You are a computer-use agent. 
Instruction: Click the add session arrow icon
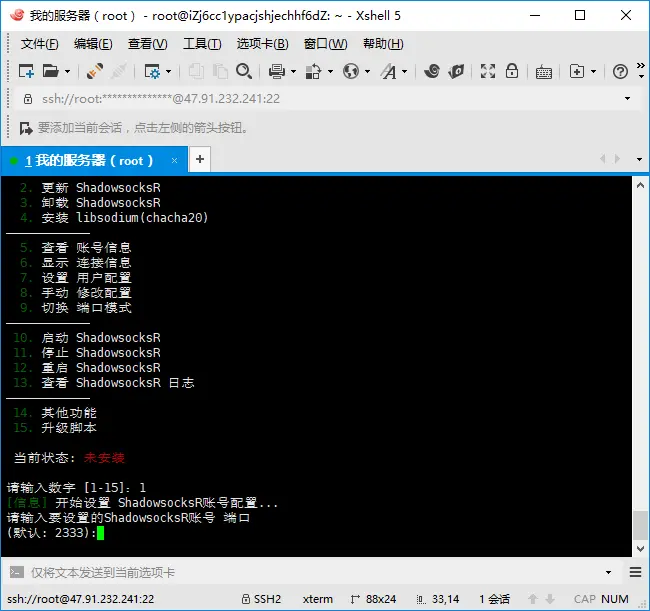click(x=26, y=128)
